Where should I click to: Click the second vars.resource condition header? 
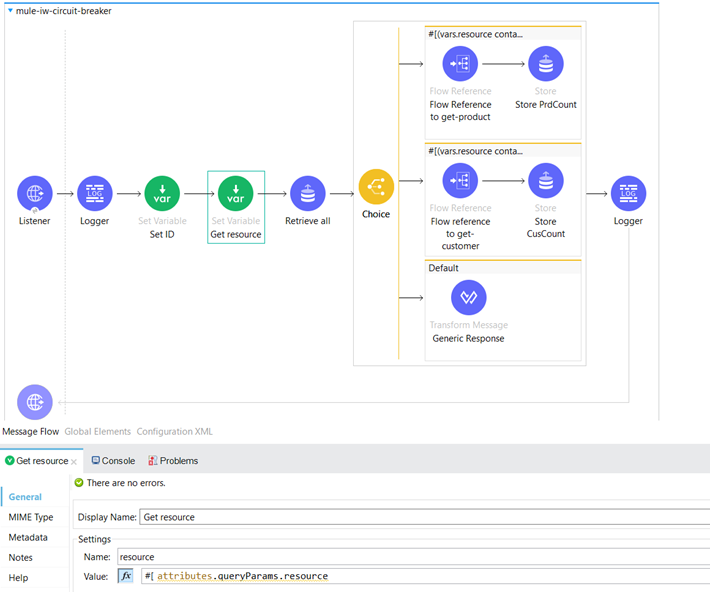[503, 151]
